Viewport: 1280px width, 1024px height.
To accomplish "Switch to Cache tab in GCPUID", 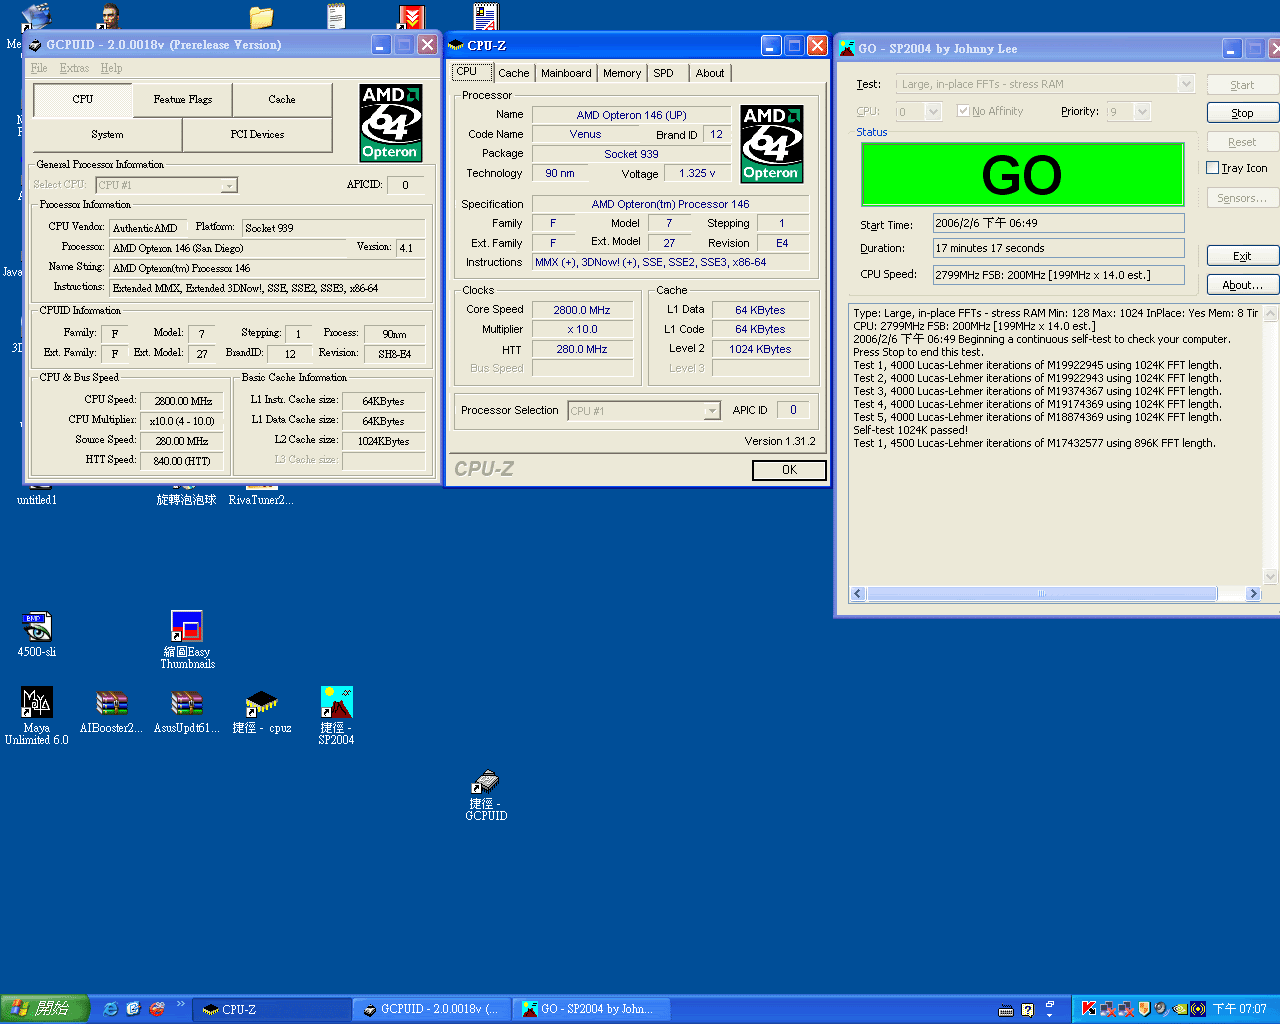I will coord(282,100).
